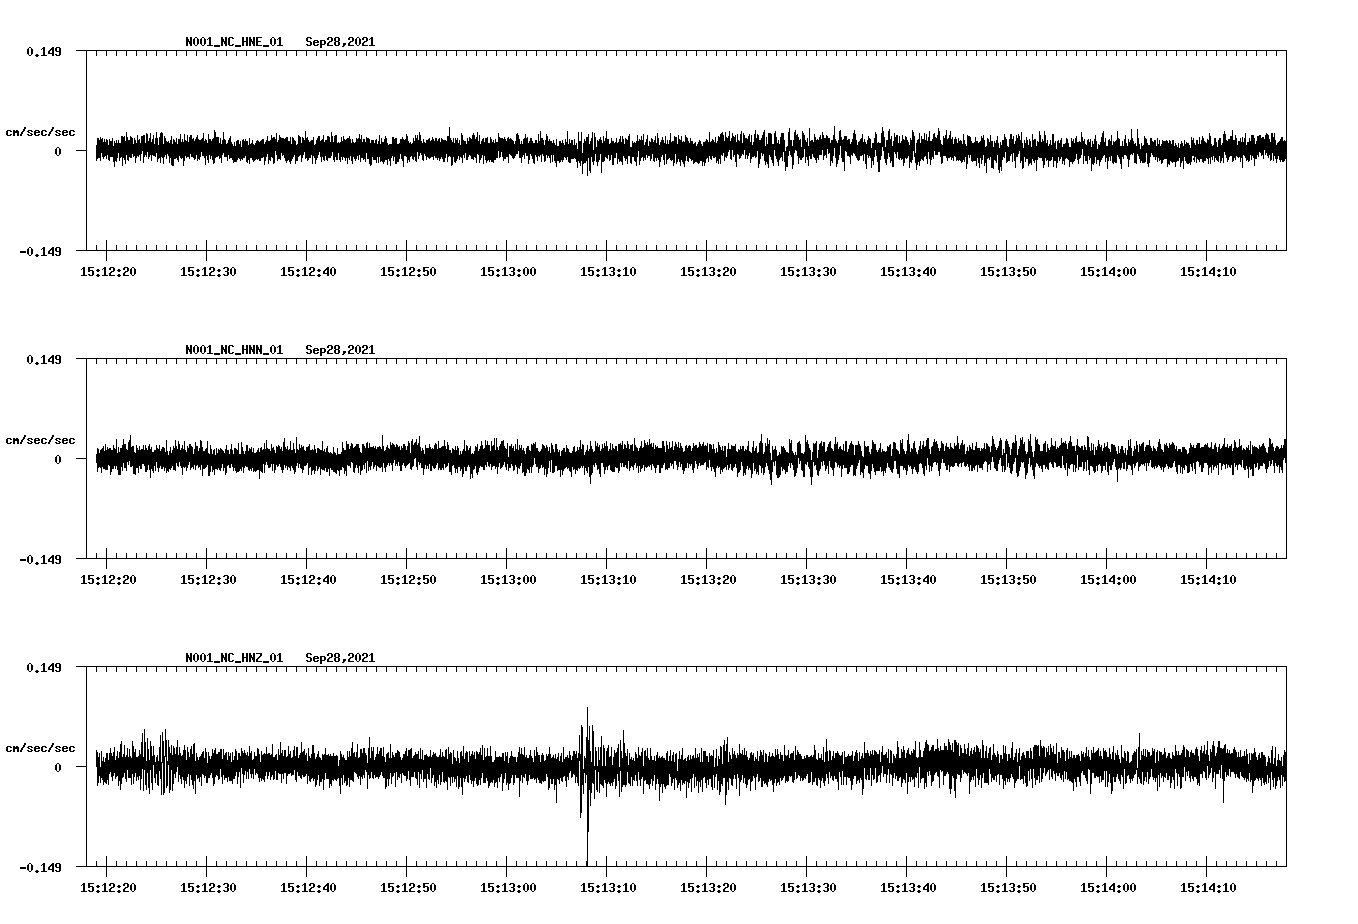The image size is (1358, 924).
Task: Click the 15:14:10 time label under the HNE plot
Action: (1208, 271)
